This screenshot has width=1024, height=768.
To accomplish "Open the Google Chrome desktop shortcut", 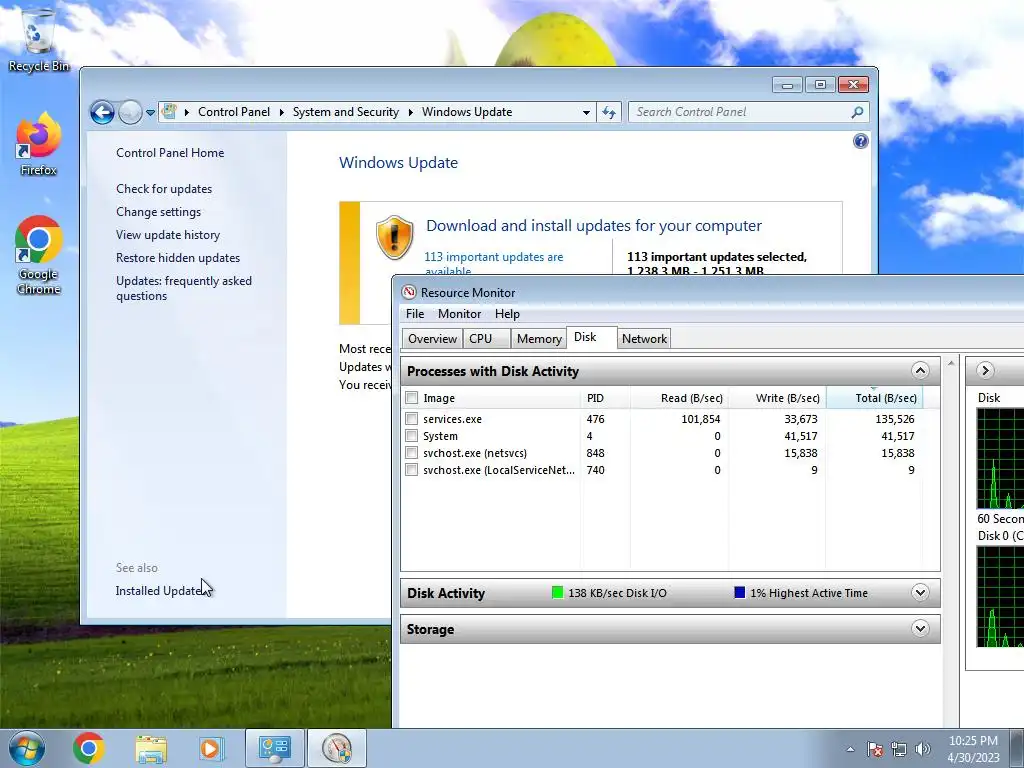I will (38, 255).
